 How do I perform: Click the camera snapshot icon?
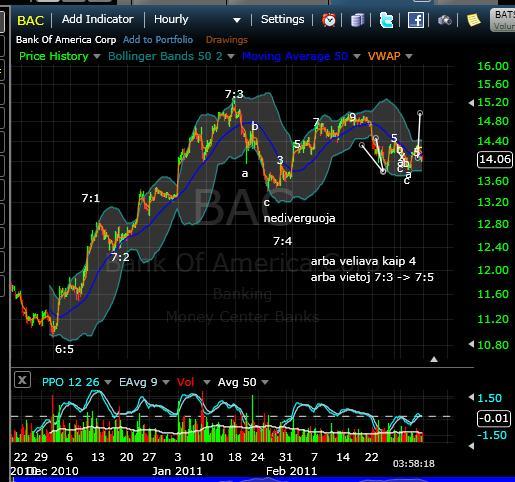pos(445,21)
